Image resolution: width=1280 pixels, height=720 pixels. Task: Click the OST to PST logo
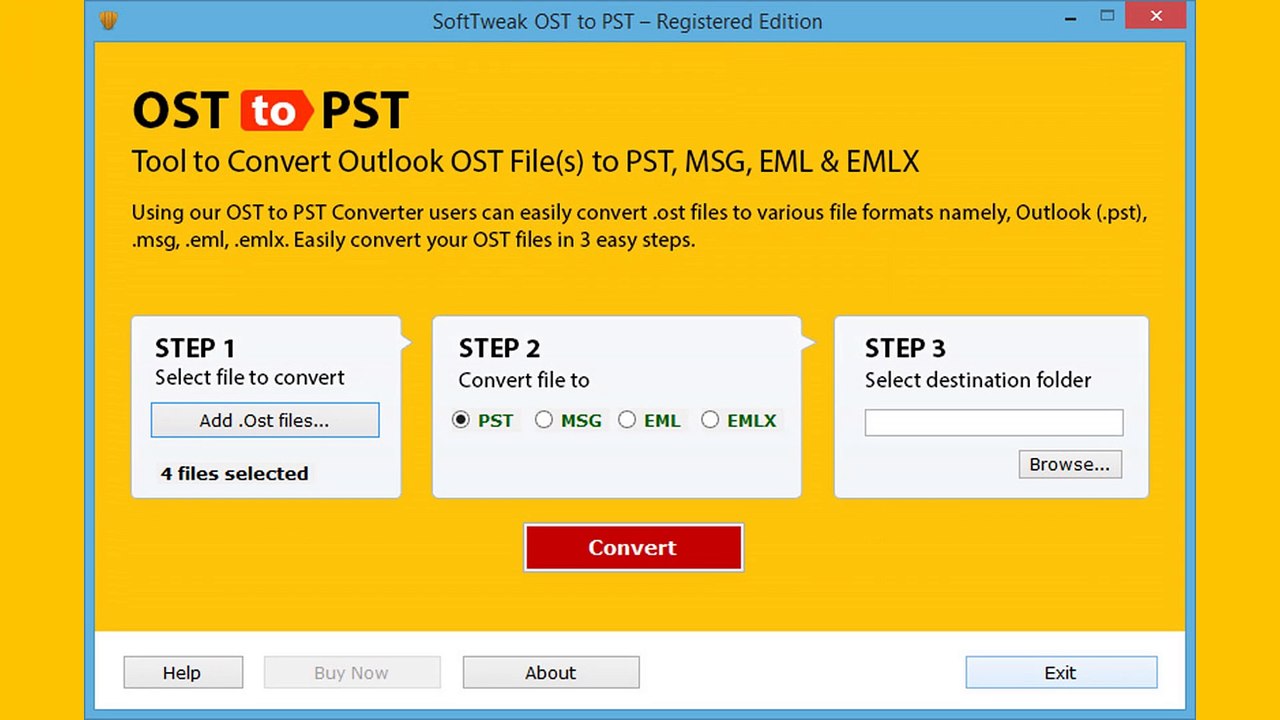[271, 110]
